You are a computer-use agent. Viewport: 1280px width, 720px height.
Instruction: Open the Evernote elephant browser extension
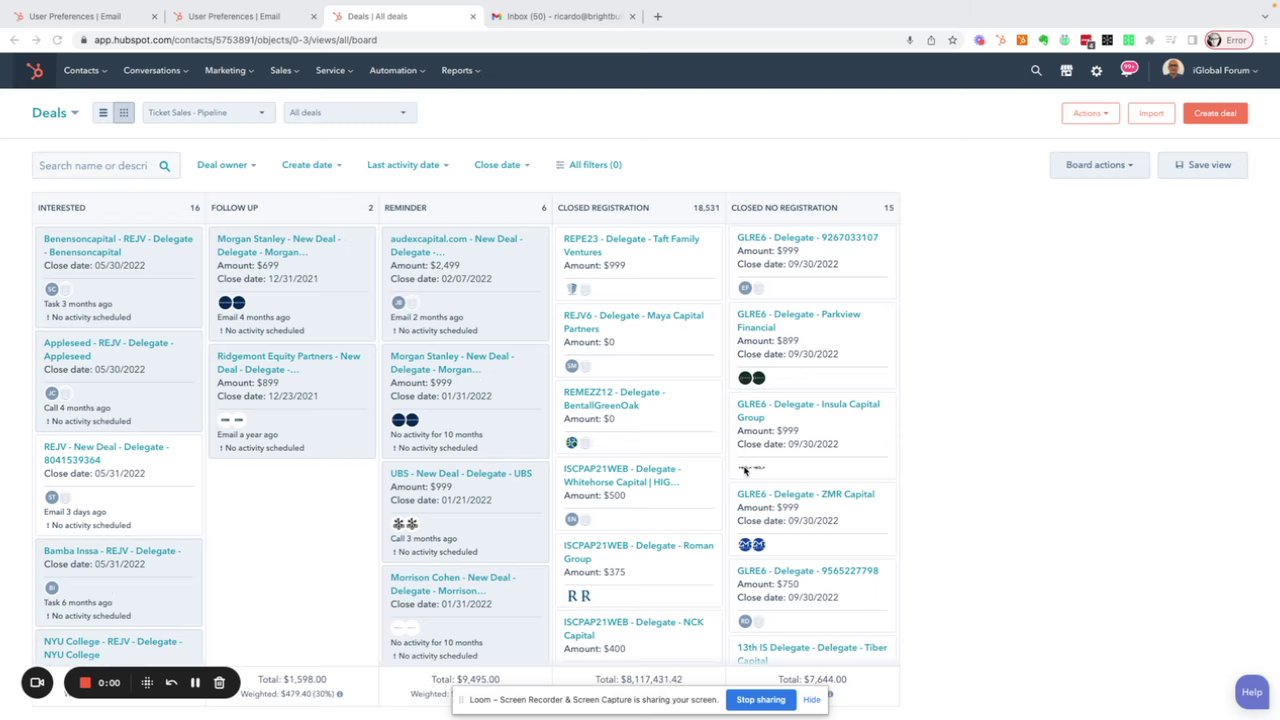pyautogui.click(x=1043, y=40)
